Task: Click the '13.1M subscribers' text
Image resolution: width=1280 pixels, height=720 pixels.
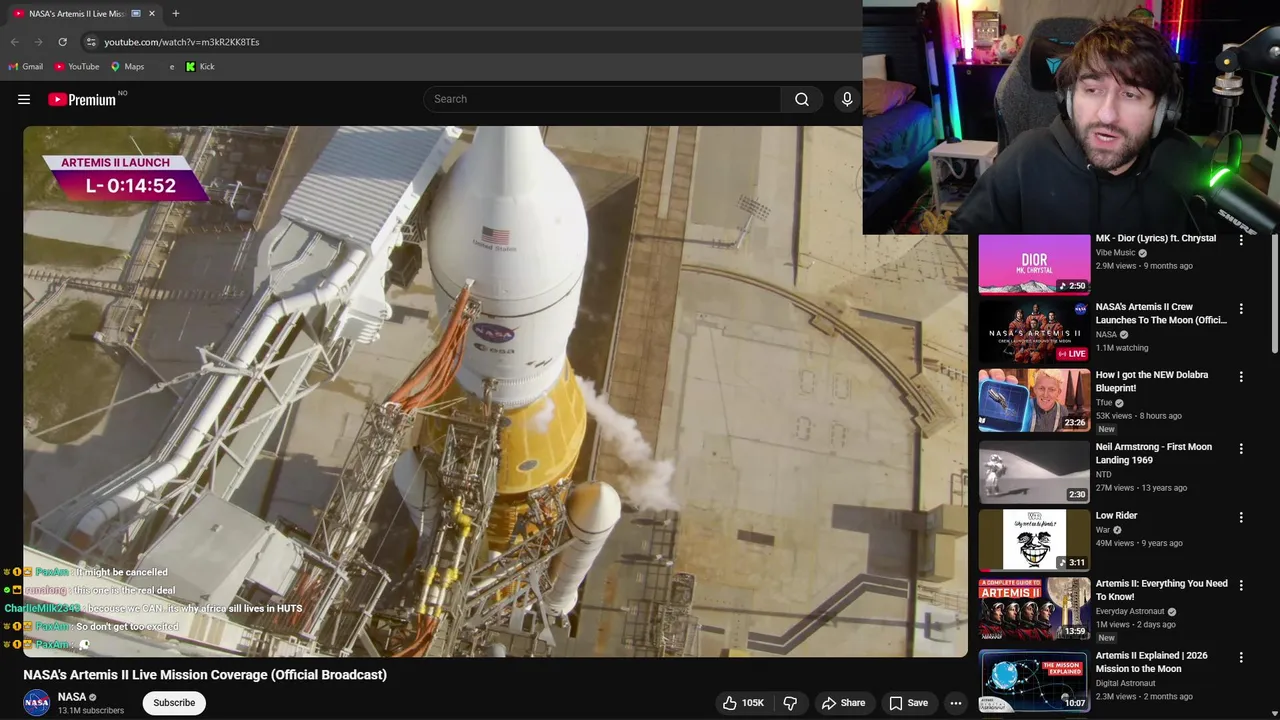Action: [x=91, y=711]
